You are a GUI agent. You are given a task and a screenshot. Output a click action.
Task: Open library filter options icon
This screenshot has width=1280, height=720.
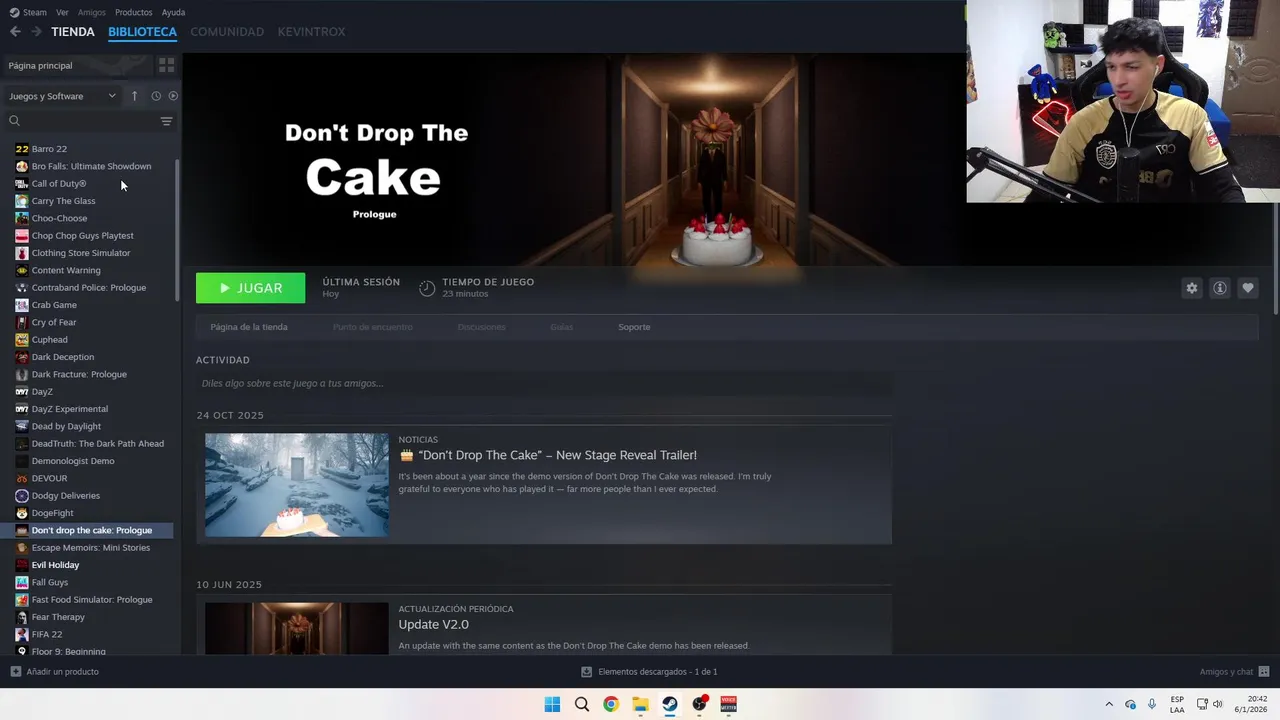coord(166,121)
